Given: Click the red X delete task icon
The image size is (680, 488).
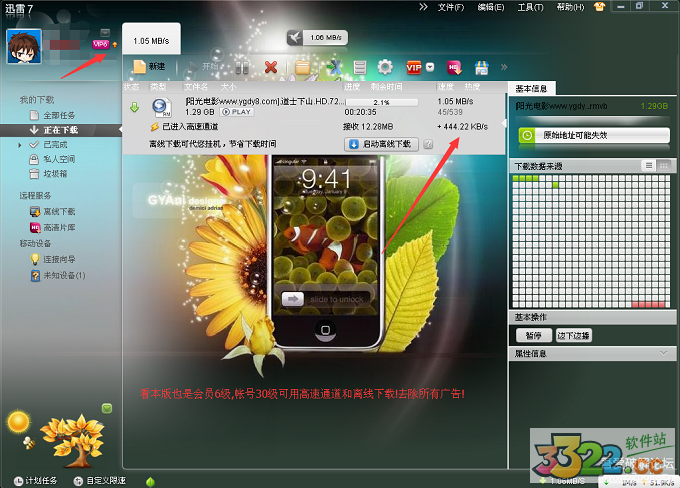Looking at the screenshot, I should (x=271, y=67).
